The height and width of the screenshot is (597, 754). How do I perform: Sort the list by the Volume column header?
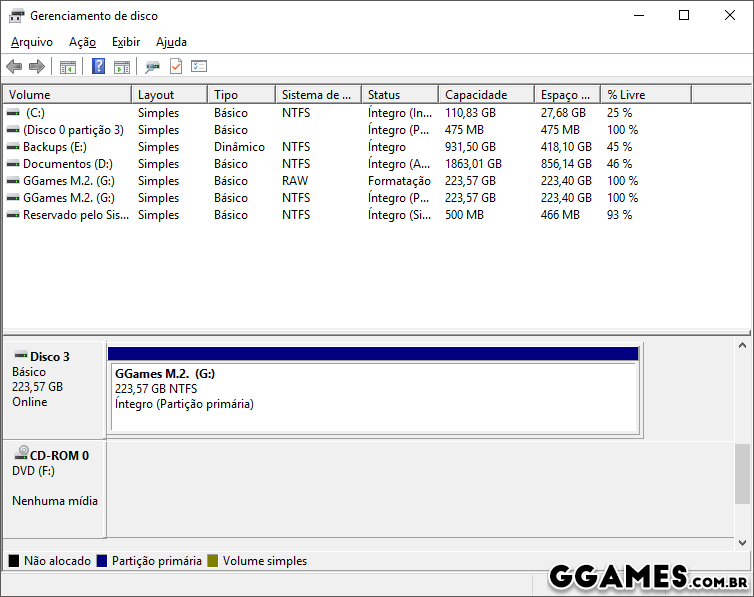pos(67,95)
